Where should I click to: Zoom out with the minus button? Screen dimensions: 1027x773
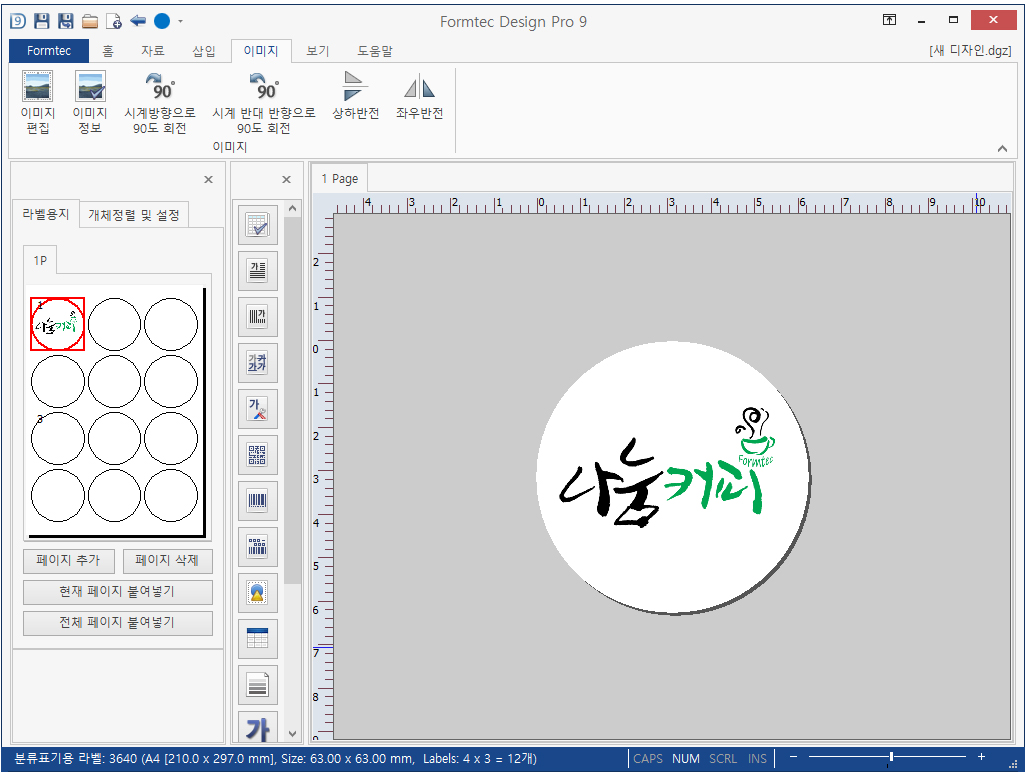[x=793, y=757]
